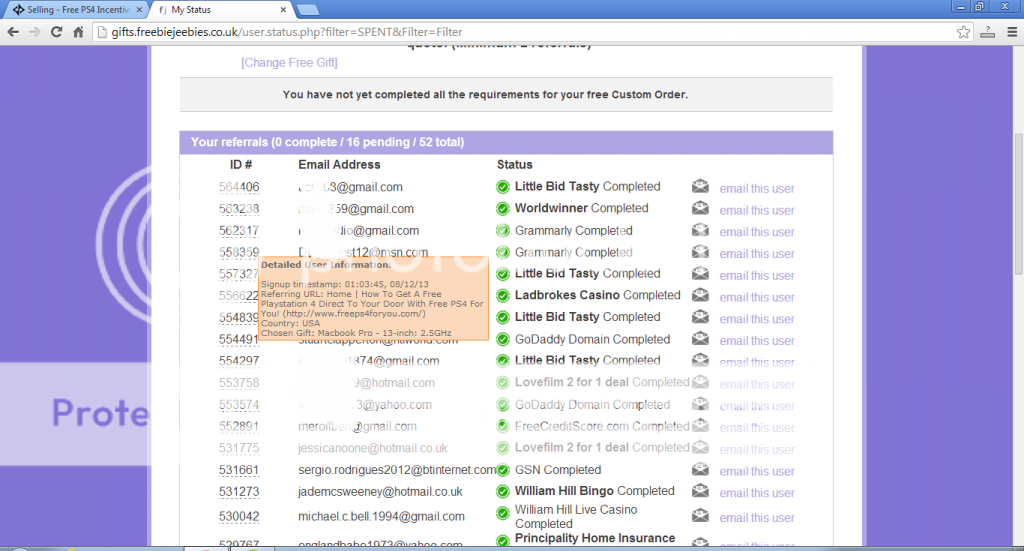This screenshot has width=1024, height=551.
Task: Open referral ID 531775 details
Action: click(x=239, y=449)
